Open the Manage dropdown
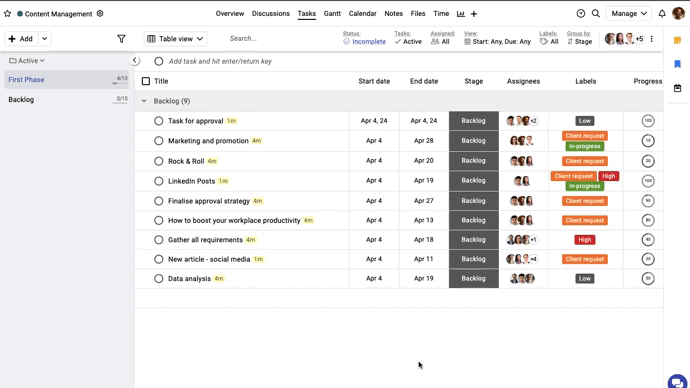The height and width of the screenshot is (388, 690). click(629, 14)
